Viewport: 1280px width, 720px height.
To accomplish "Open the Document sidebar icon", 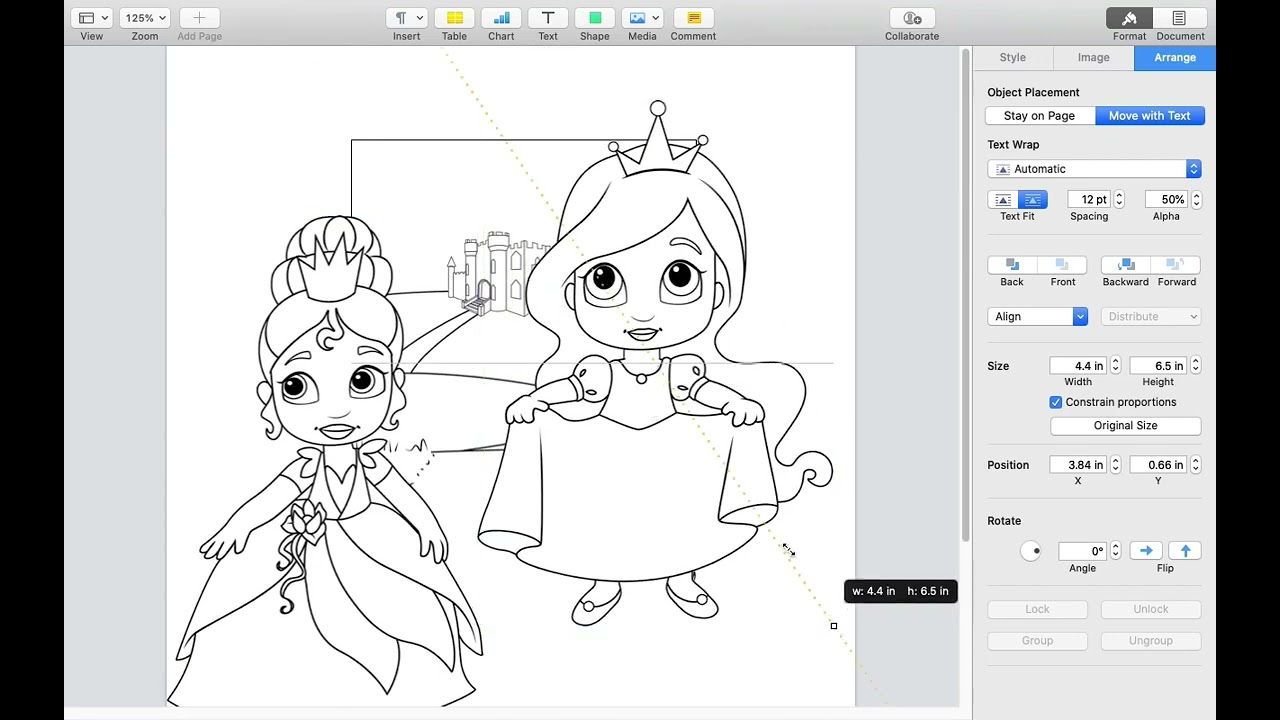I will [1180, 18].
